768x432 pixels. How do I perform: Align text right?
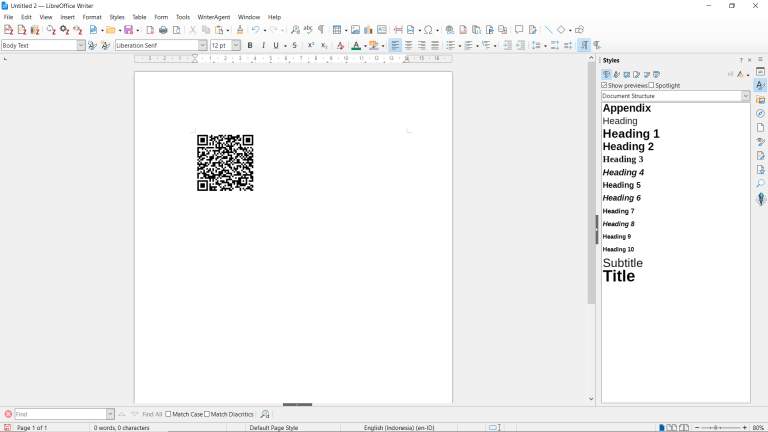click(421, 45)
